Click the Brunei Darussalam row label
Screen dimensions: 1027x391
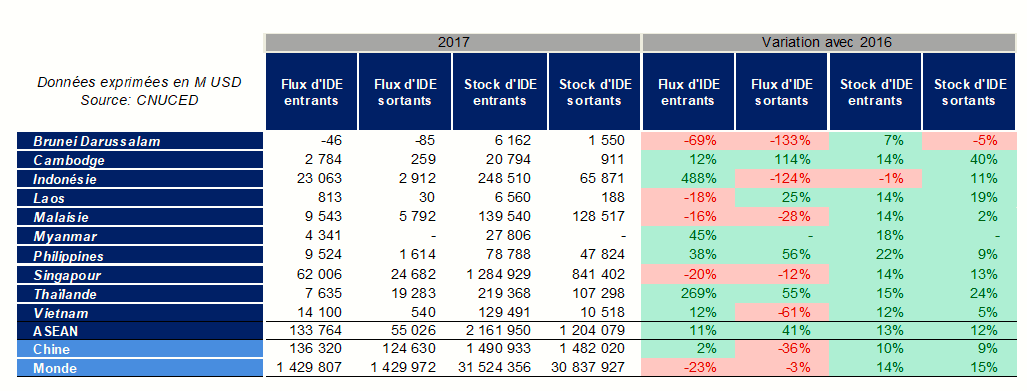pos(140,140)
